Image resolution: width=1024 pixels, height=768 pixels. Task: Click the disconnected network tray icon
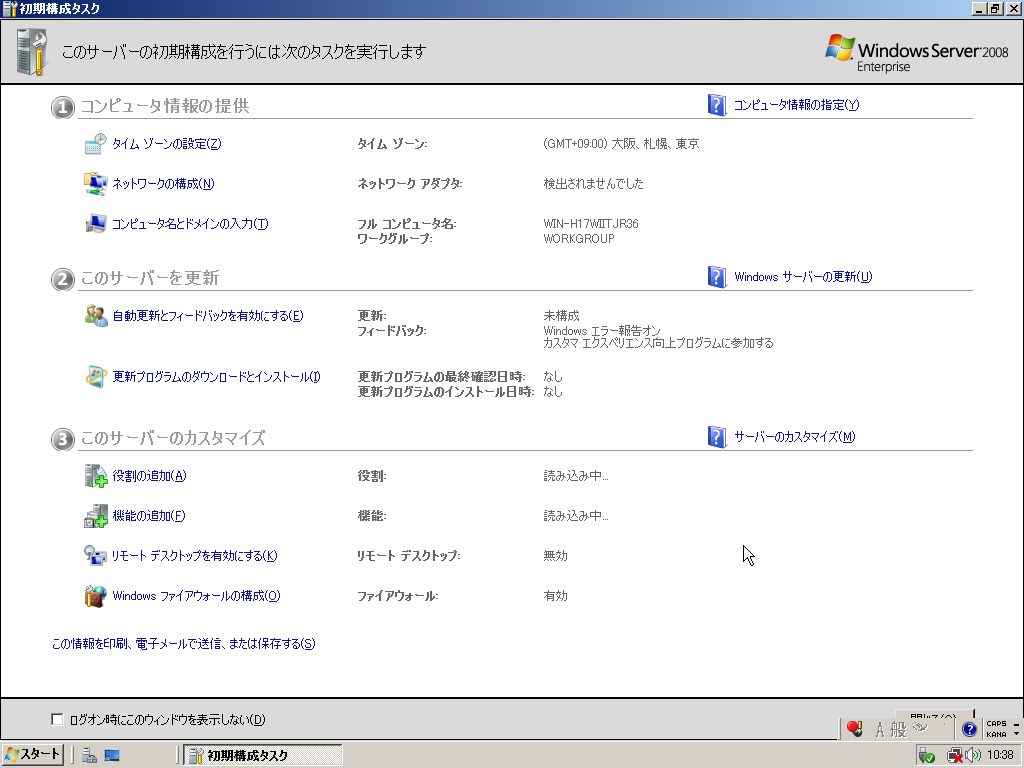click(x=954, y=756)
